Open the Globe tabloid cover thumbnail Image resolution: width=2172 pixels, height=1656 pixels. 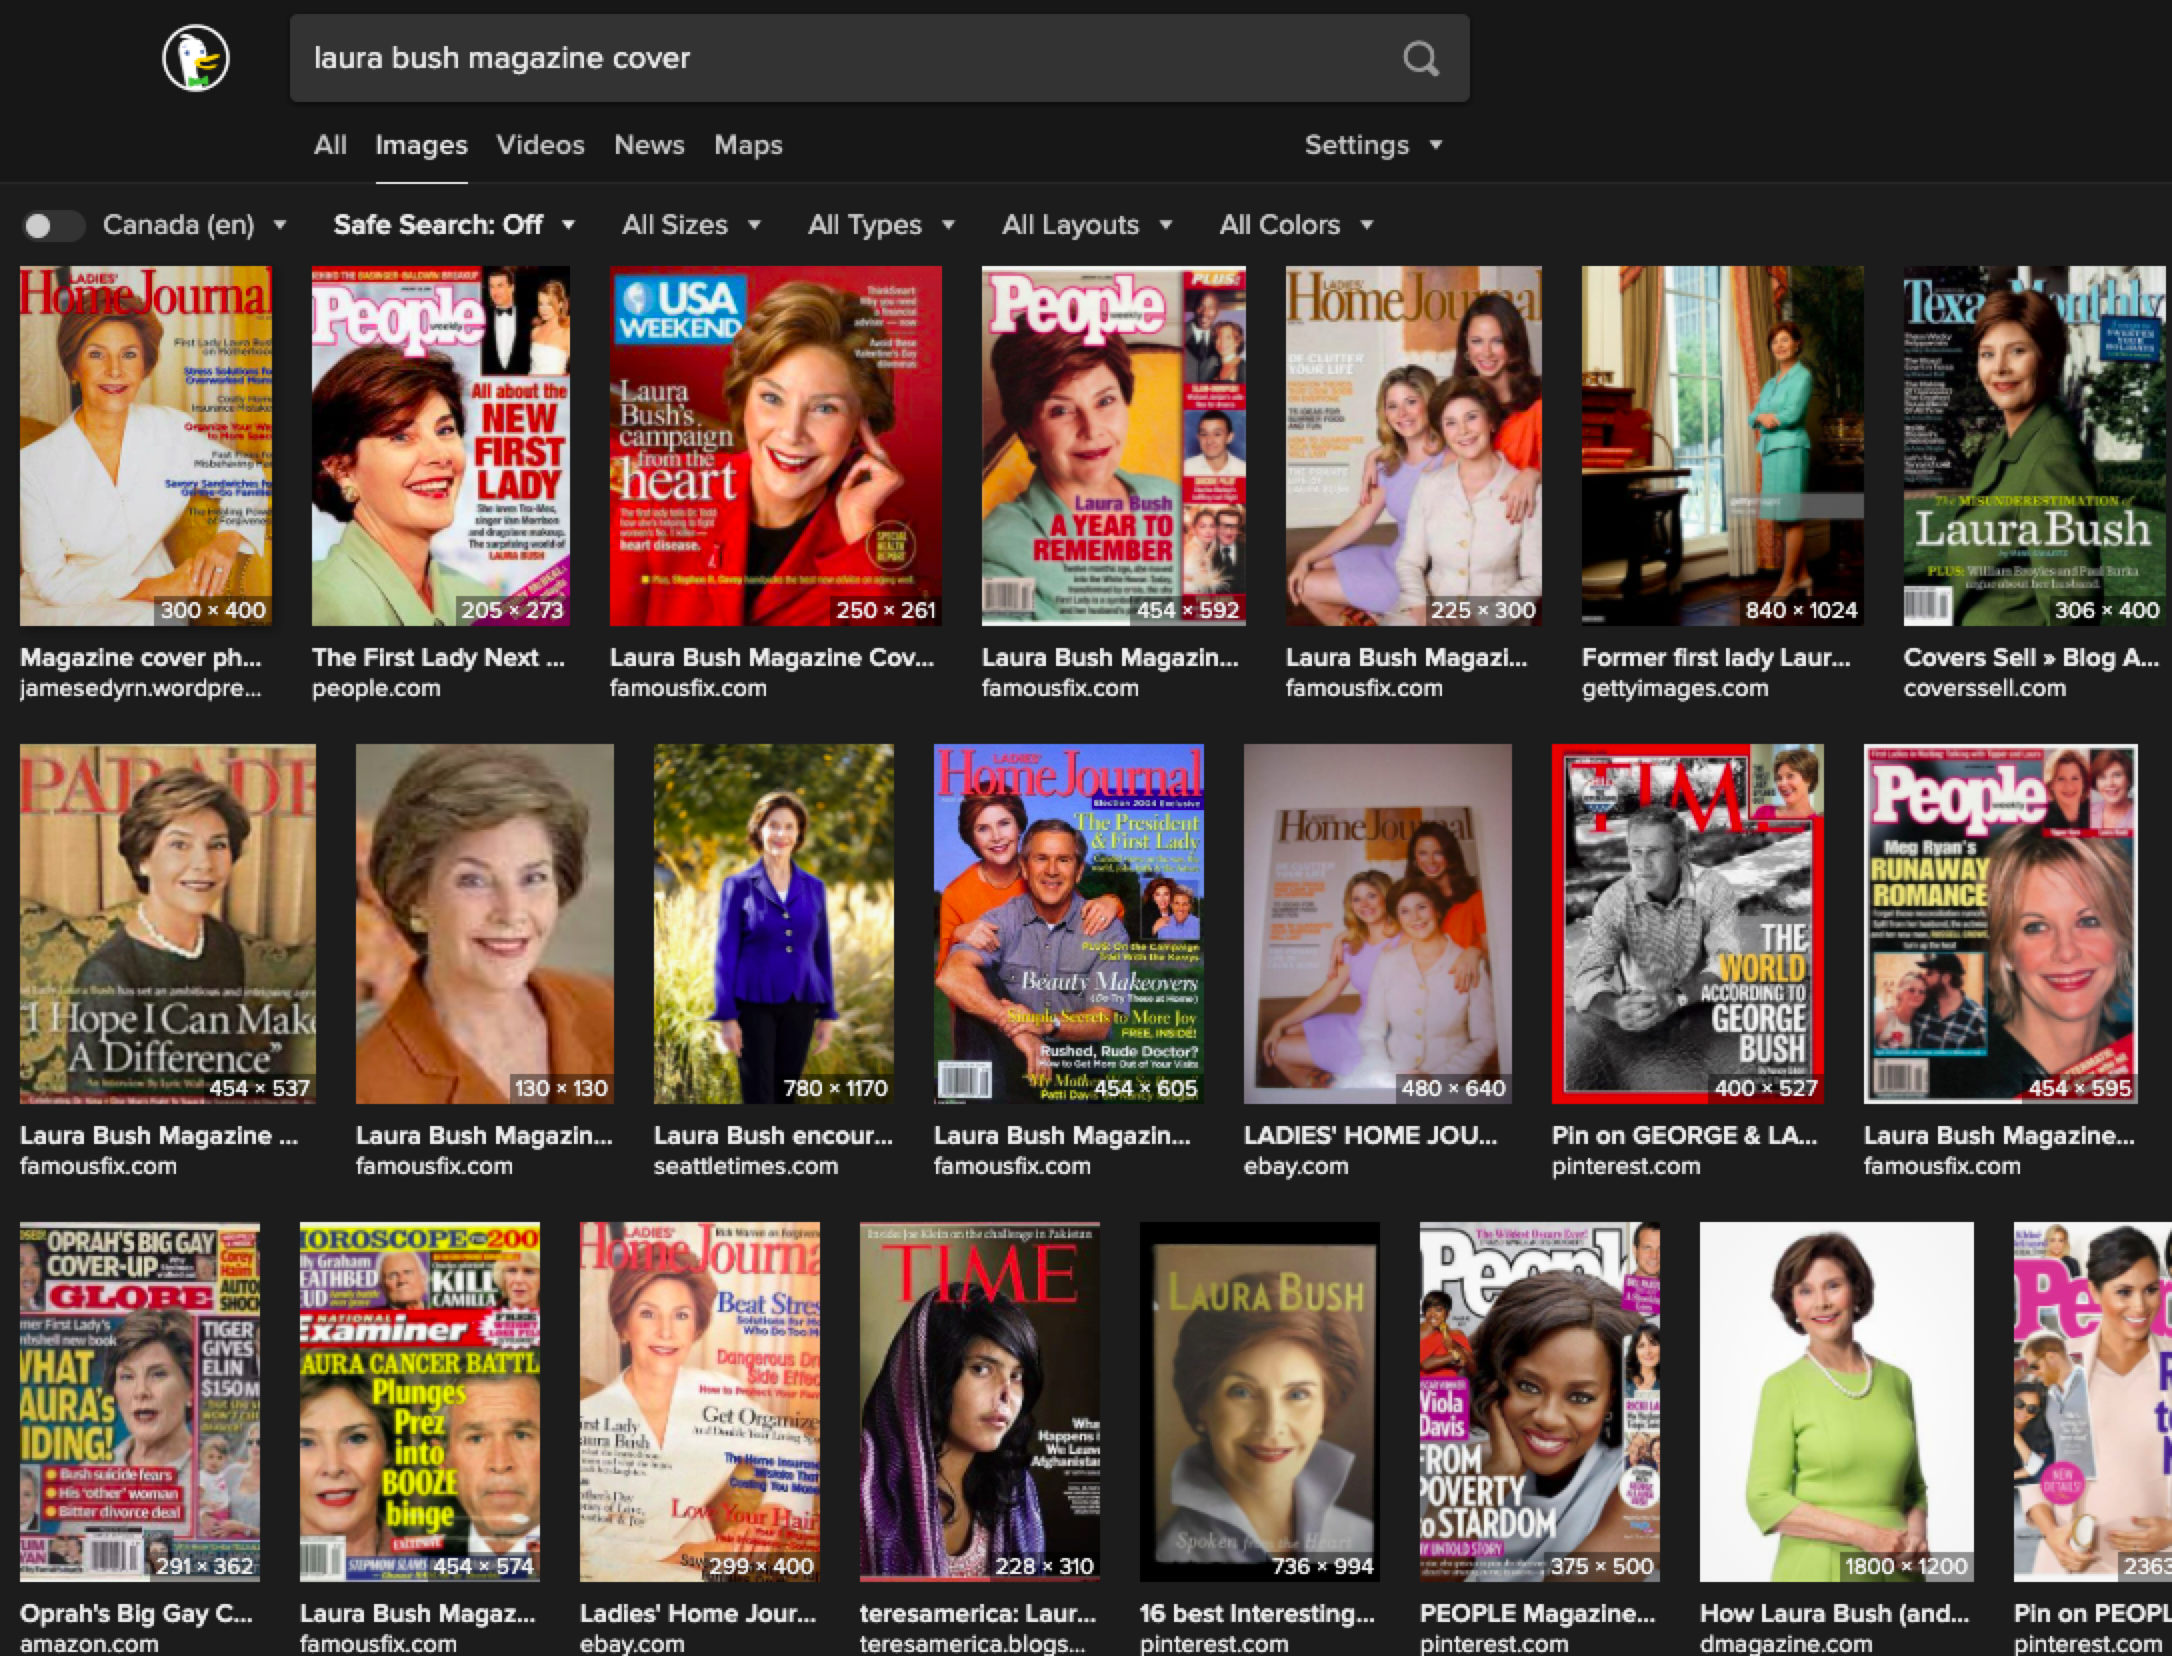point(140,1402)
